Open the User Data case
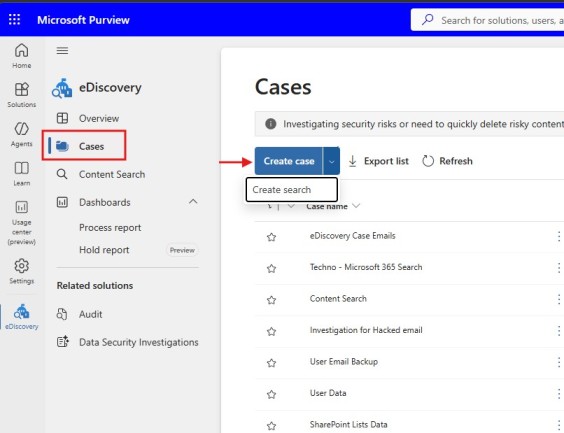Image resolution: width=564 pixels, height=433 pixels. 328,393
